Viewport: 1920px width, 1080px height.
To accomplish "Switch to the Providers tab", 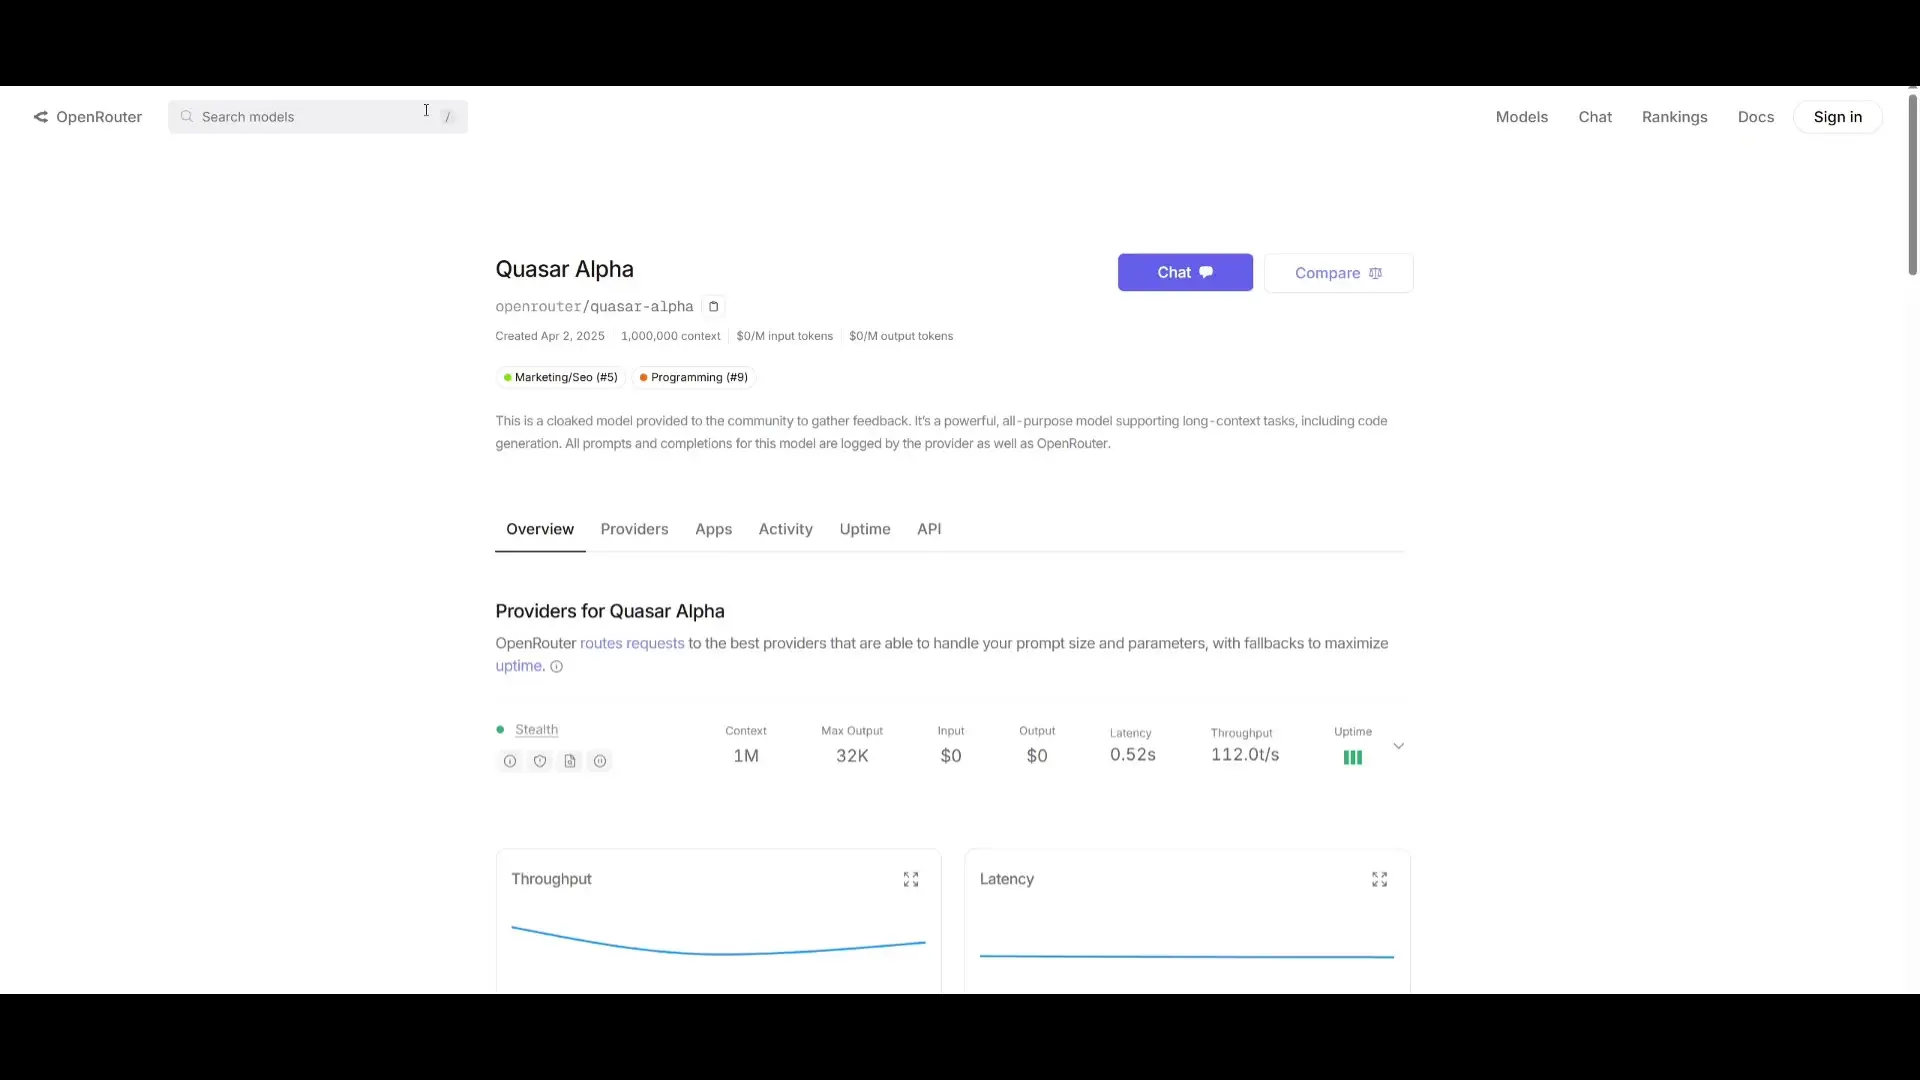I will 634,529.
